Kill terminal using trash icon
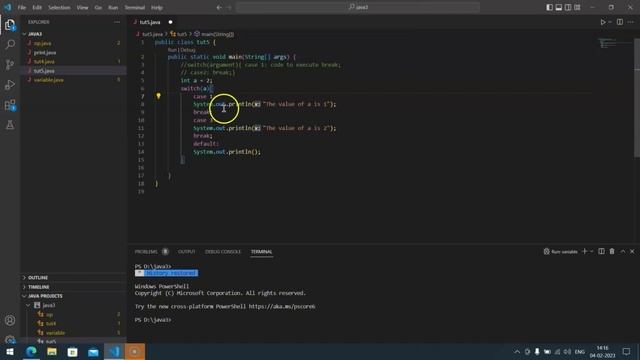 click(612, 251)
